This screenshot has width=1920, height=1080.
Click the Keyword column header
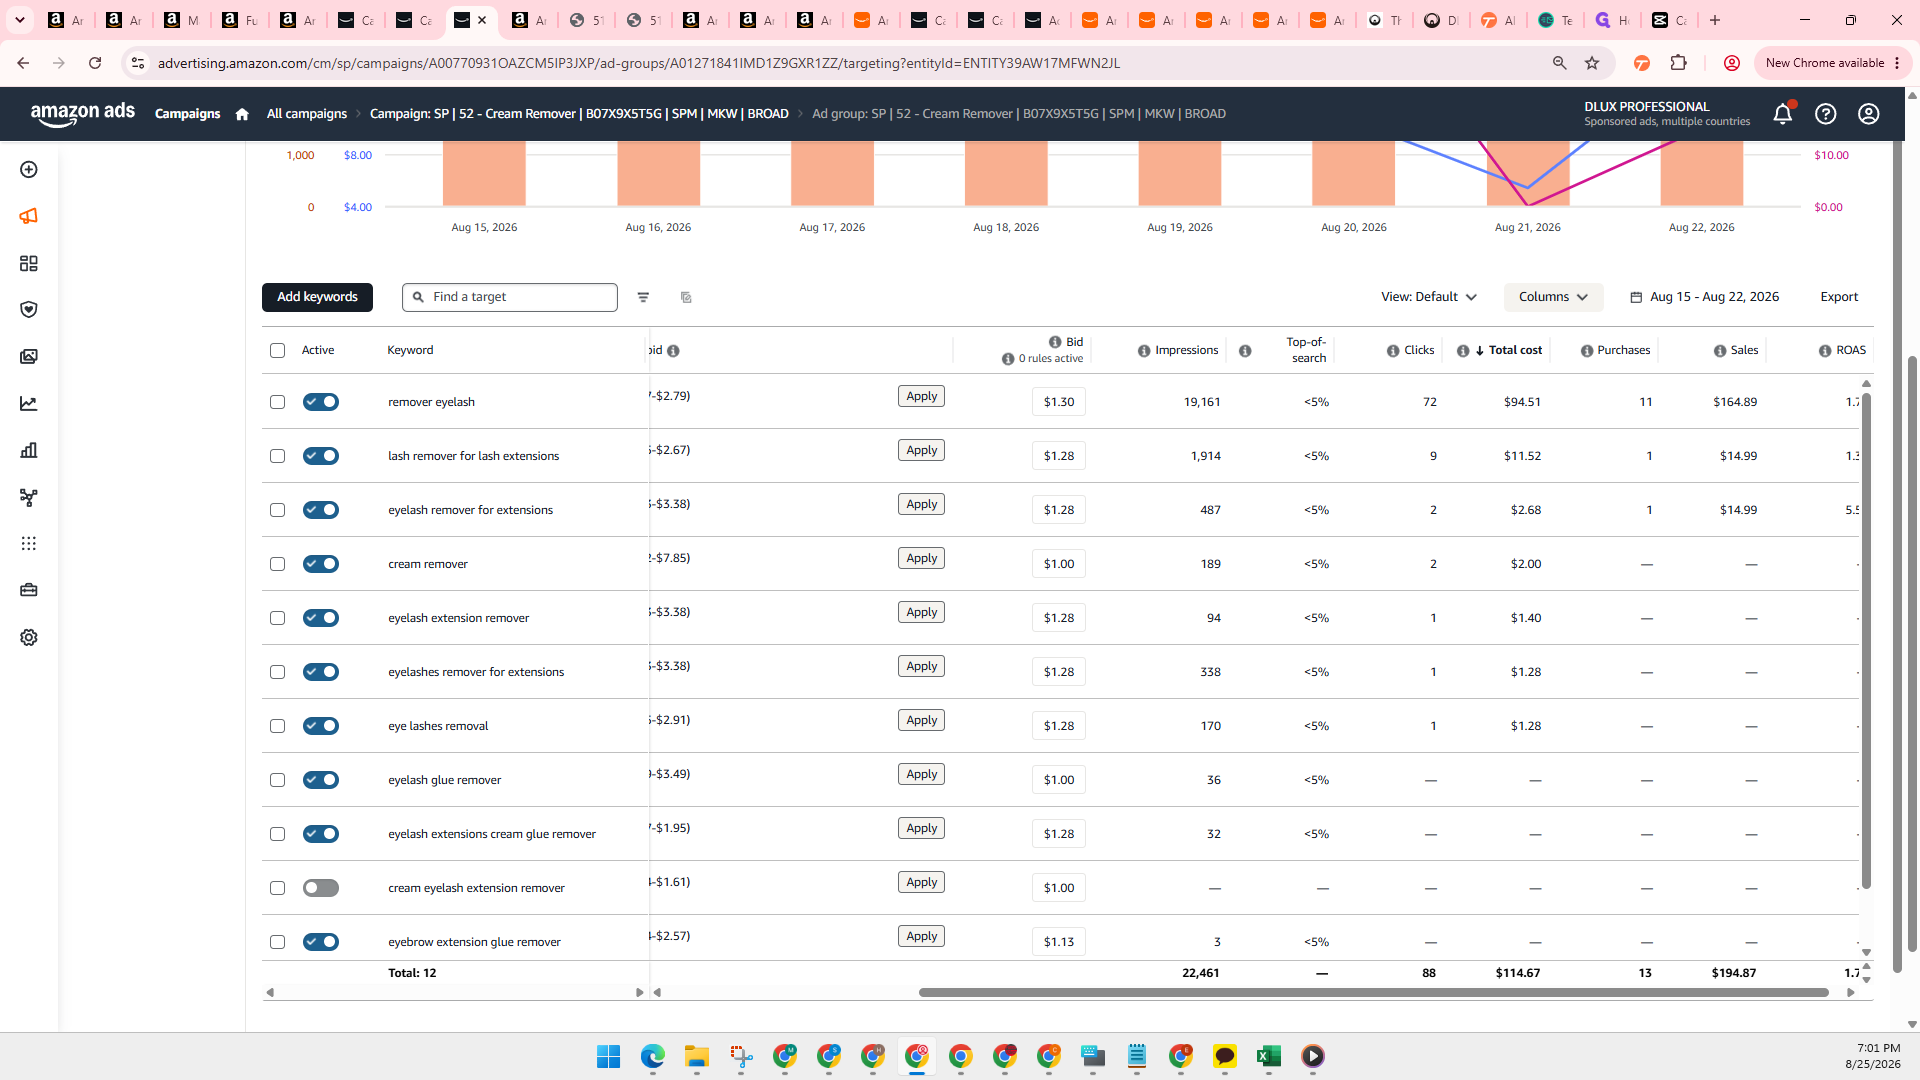point(410,350)
